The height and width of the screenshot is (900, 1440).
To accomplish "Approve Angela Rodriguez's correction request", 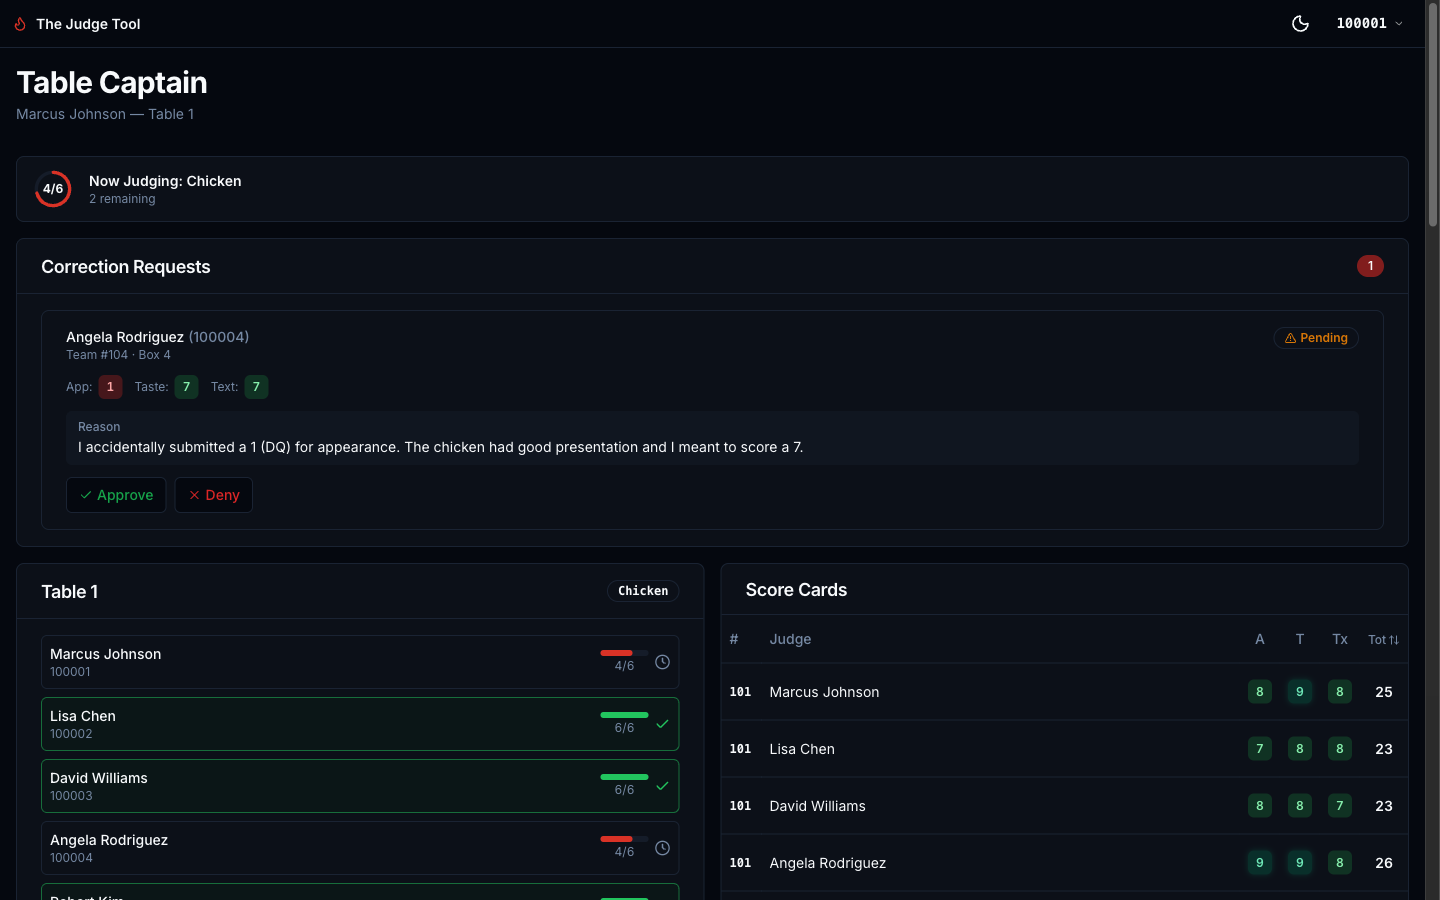I will [116, 494].
